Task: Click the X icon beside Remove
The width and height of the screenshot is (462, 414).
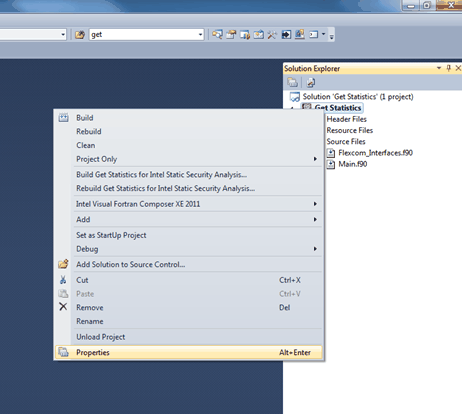Action: coord(63,307)
